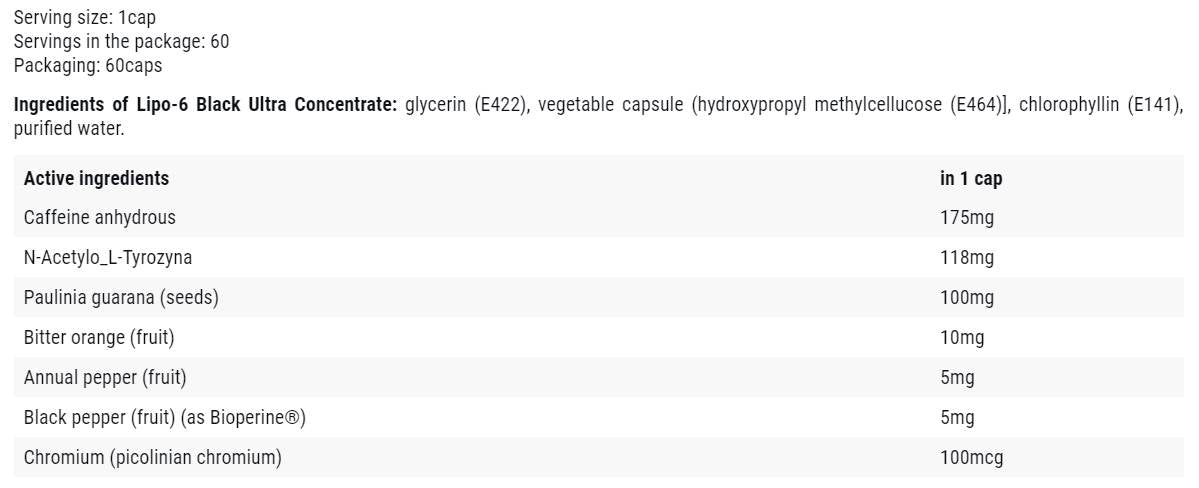Click the Active ingredients column header

(x=96, y=178)
